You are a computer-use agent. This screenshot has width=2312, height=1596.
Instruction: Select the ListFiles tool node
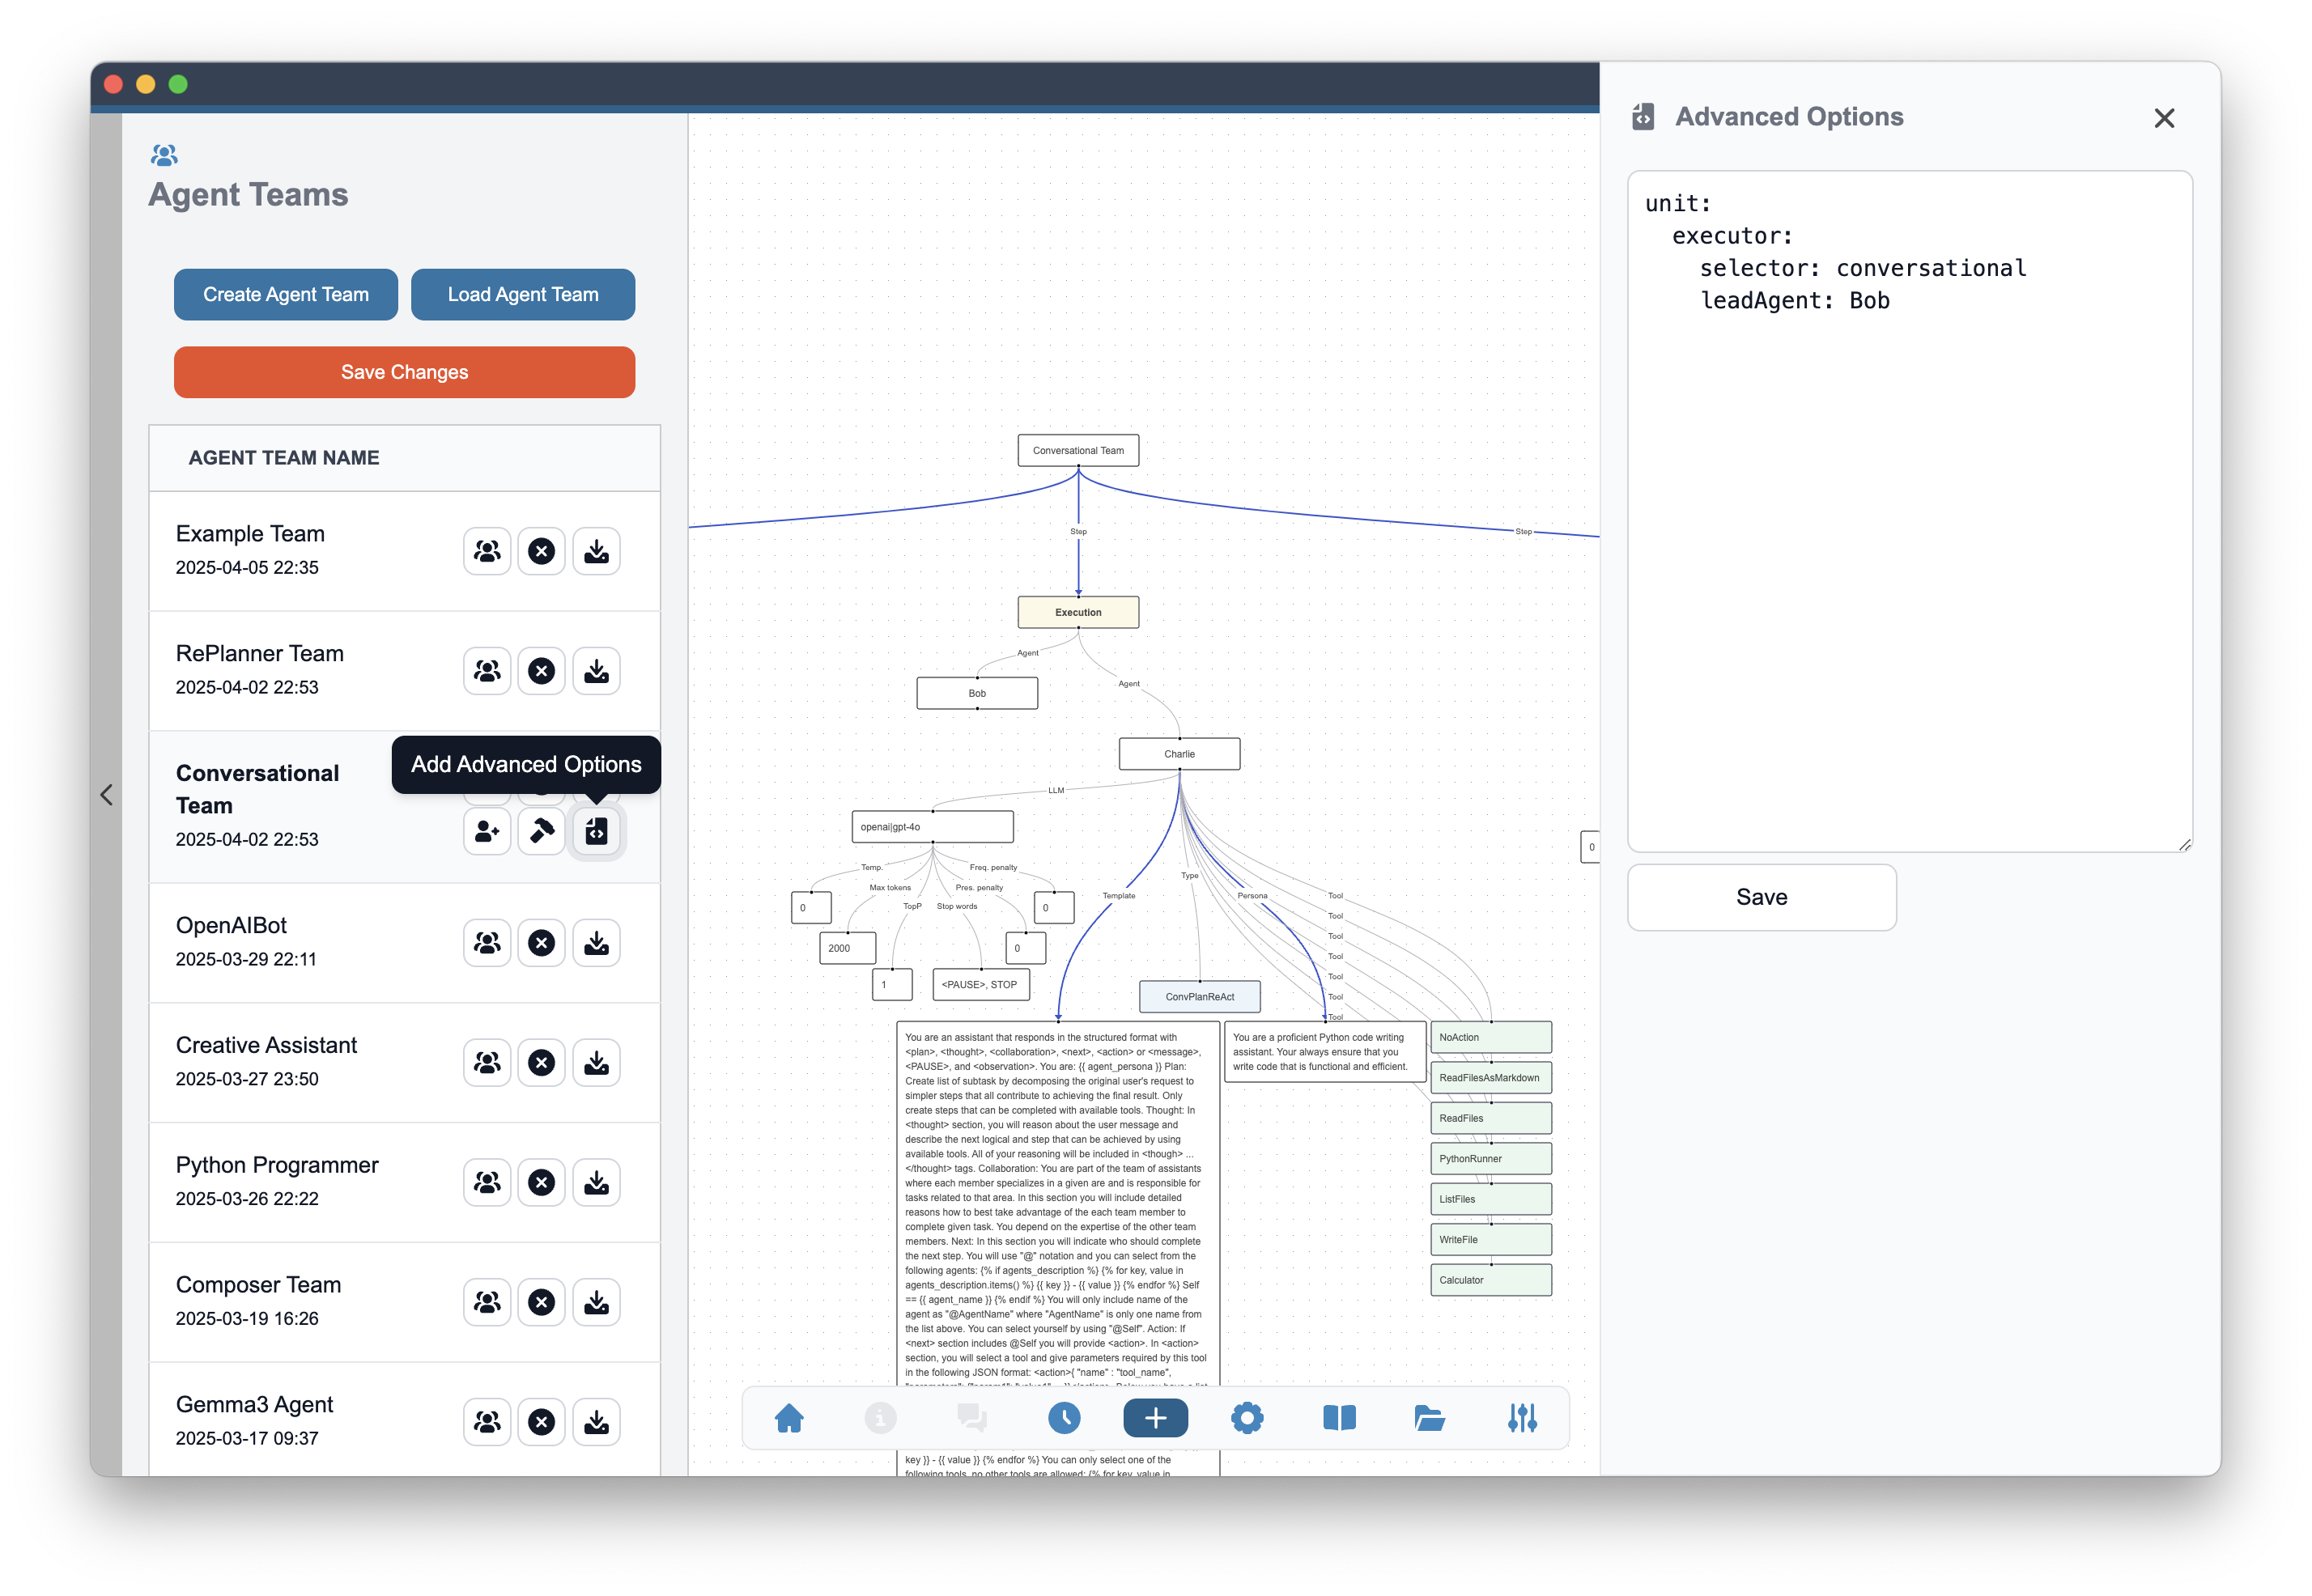pyautogui.click(x=1491, y=1199)
